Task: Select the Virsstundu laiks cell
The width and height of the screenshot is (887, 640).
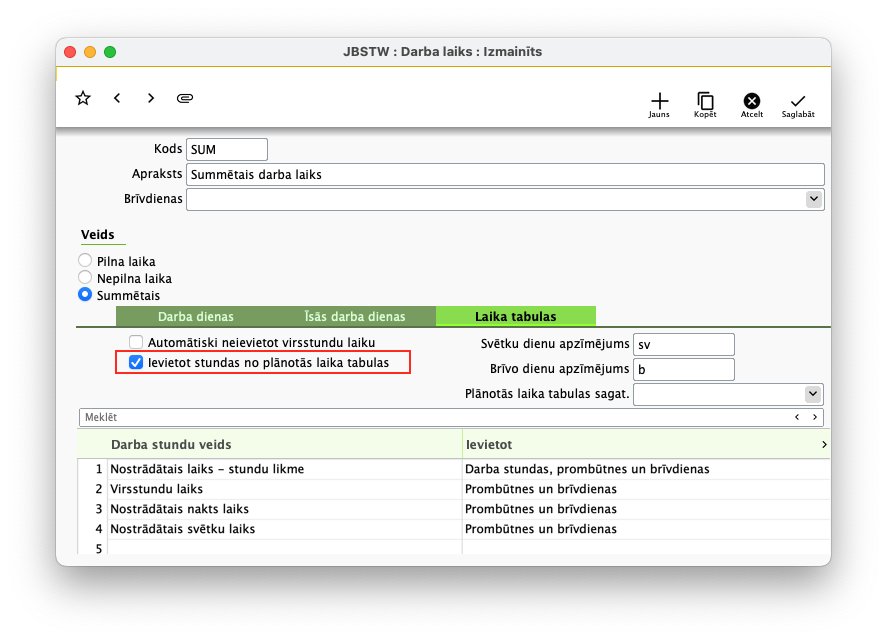Action: coord(285,489)
